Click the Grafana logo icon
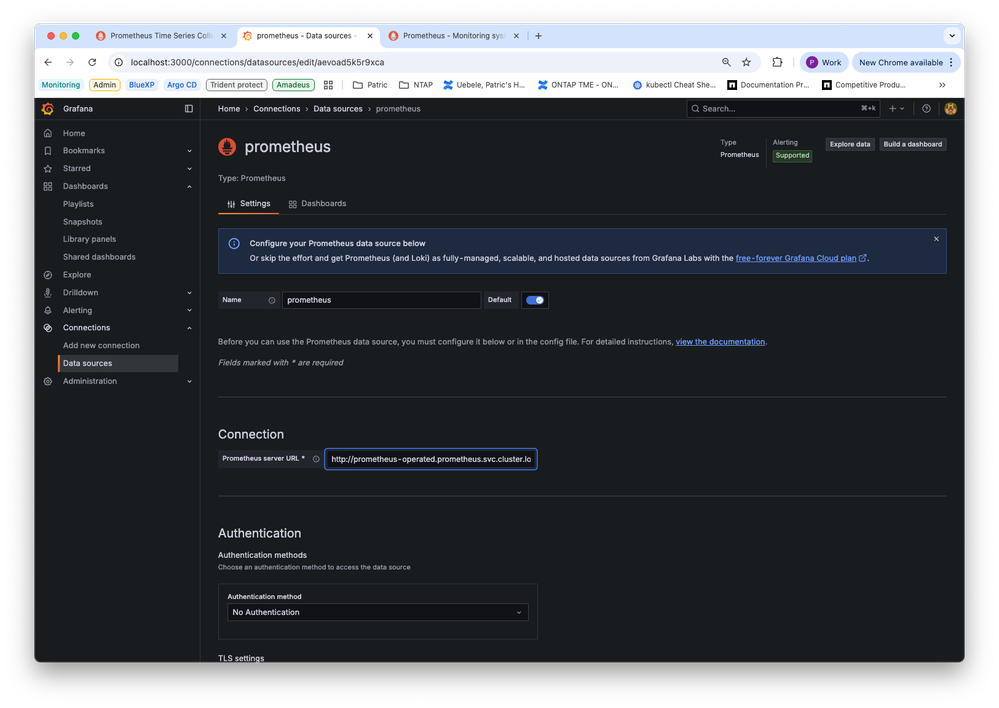This screenshot has width=999, height=708. point(47,109)
